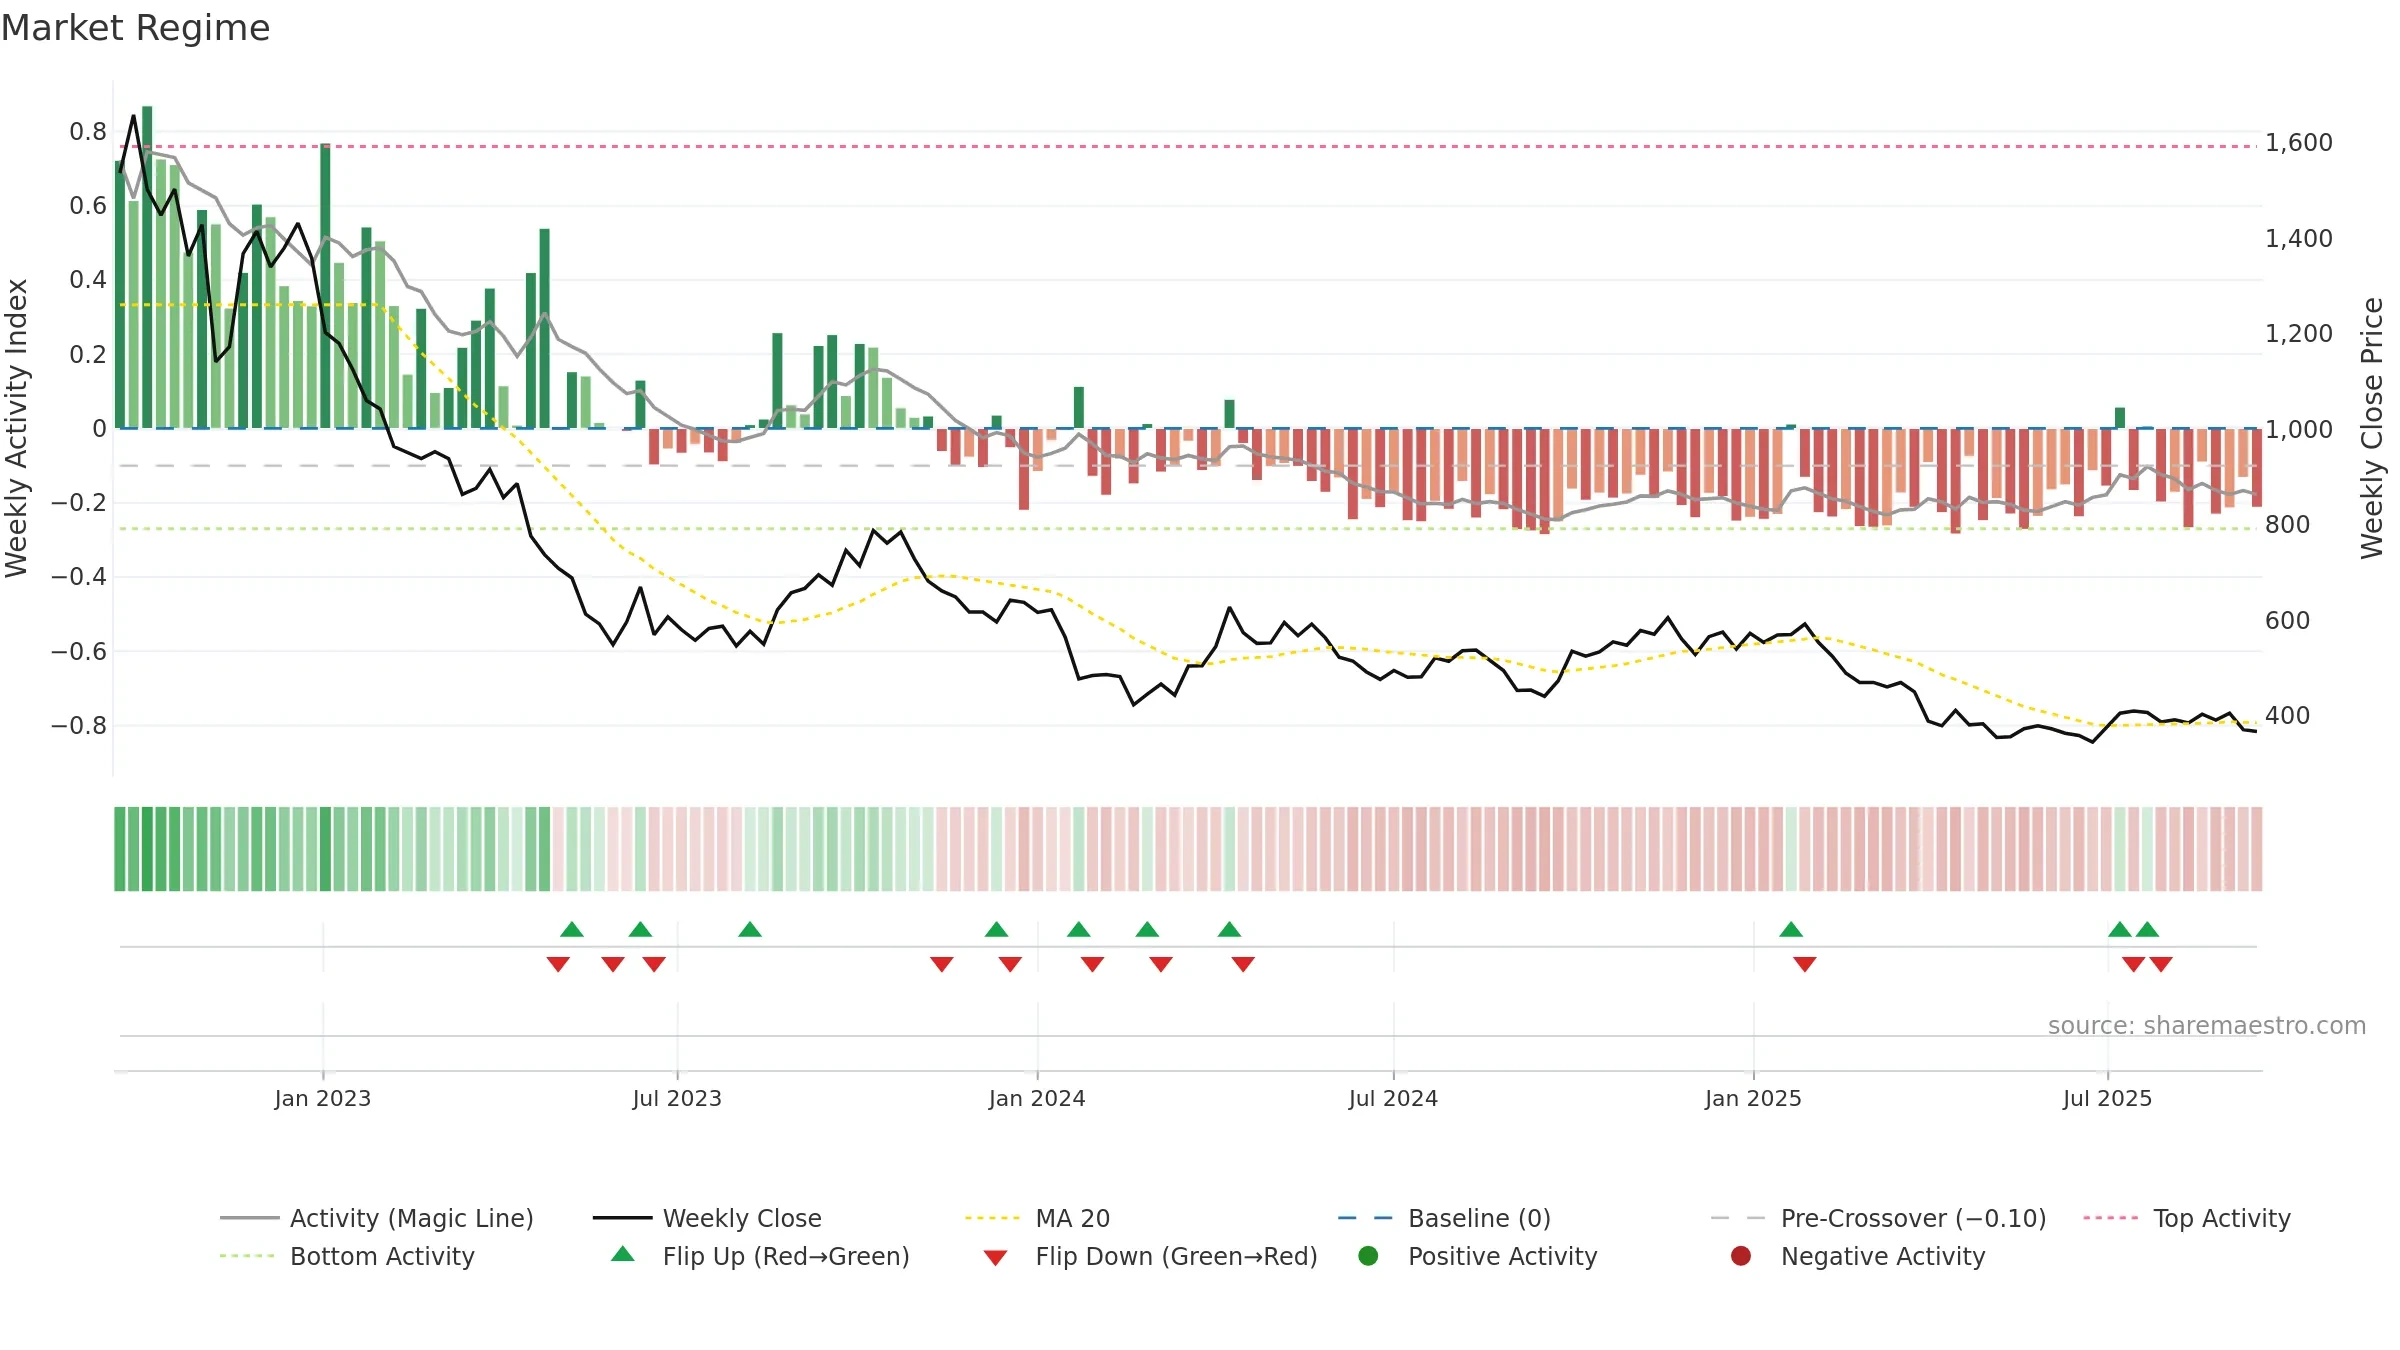The width and height of the screenshot is (2400, 1350).
Task: Toggle Bottom Activity legend entry
Action: 347,1256
